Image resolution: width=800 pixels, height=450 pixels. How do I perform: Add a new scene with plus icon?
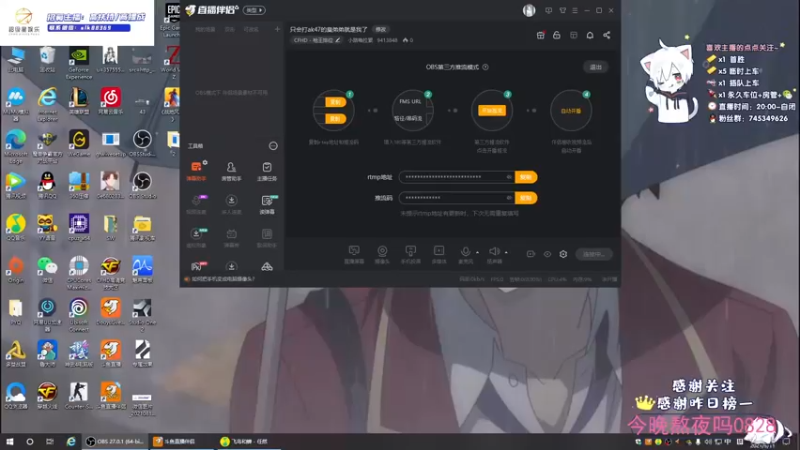coord(277,30)
